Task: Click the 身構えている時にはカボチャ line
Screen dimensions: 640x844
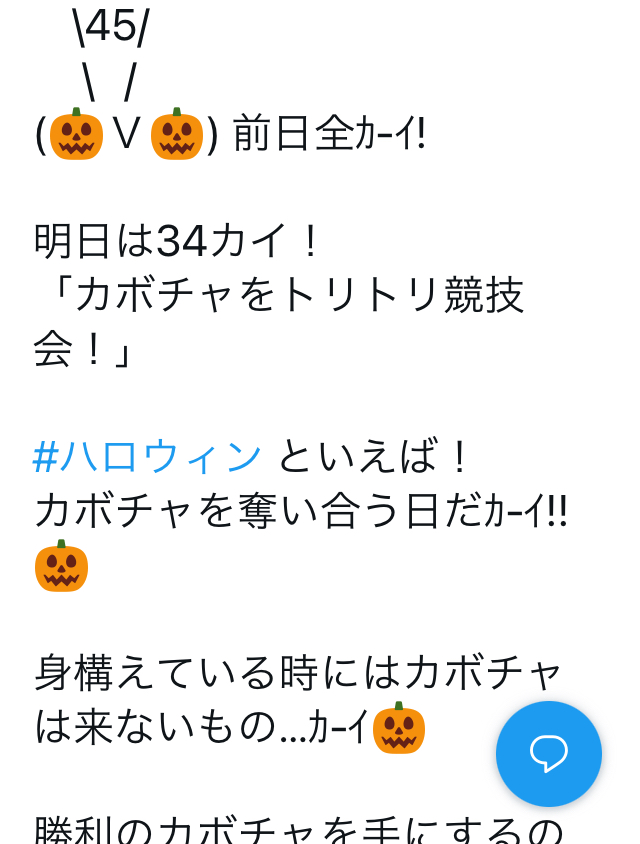Action: point(298,673)
